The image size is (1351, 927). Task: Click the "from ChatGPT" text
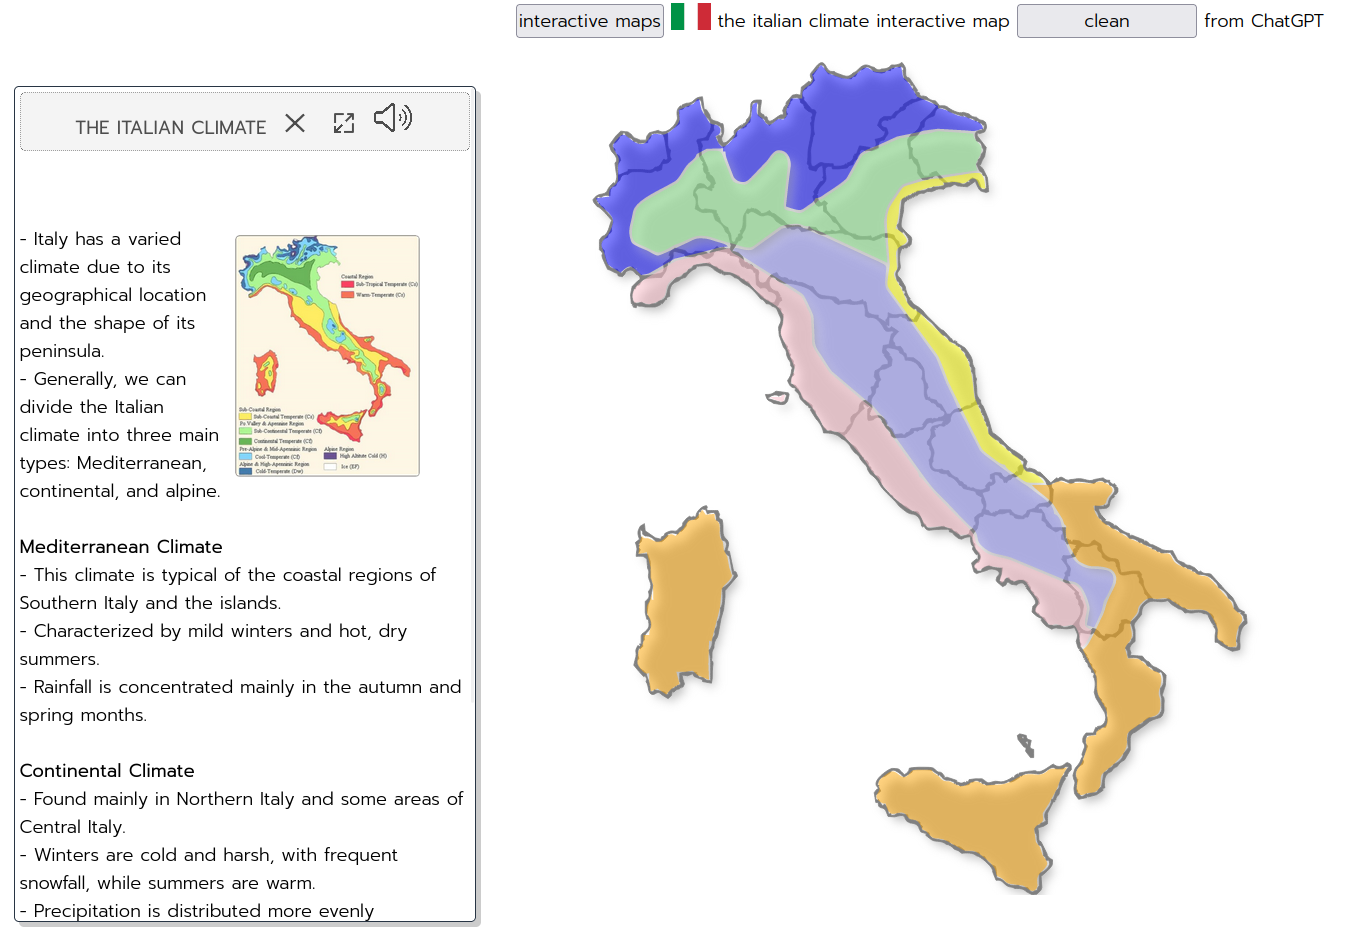point(1263,21)
